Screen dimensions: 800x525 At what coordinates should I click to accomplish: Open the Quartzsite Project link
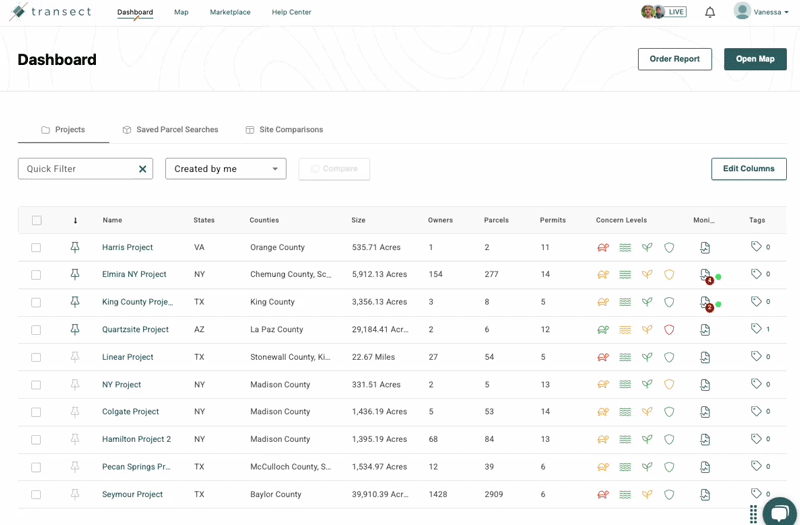135,330
